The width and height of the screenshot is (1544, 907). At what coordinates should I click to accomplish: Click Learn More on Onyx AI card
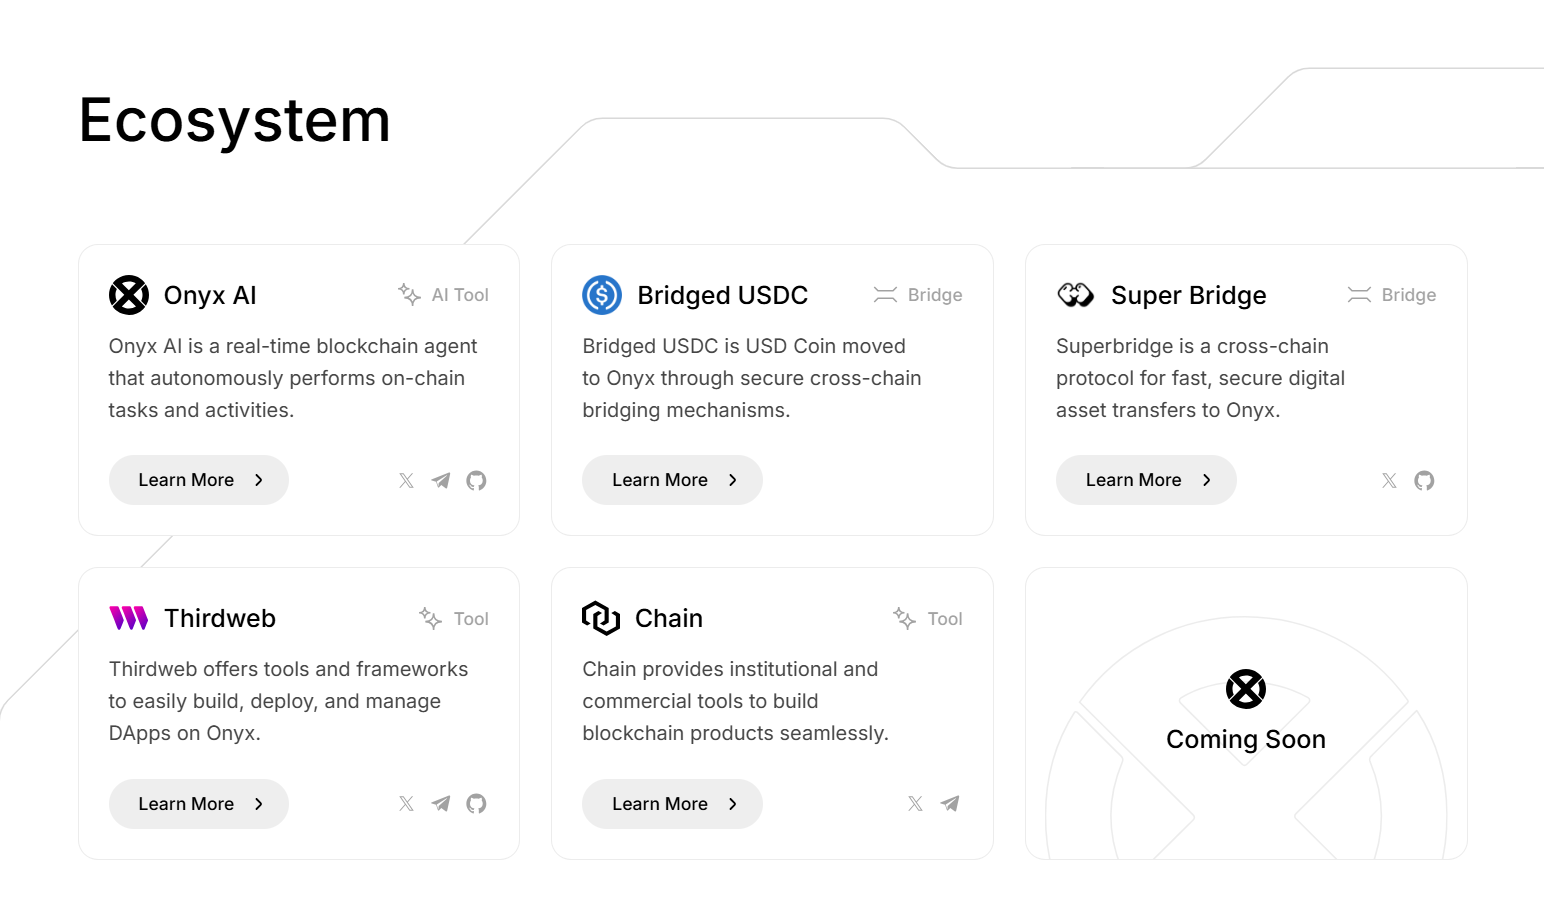[199, 480]
